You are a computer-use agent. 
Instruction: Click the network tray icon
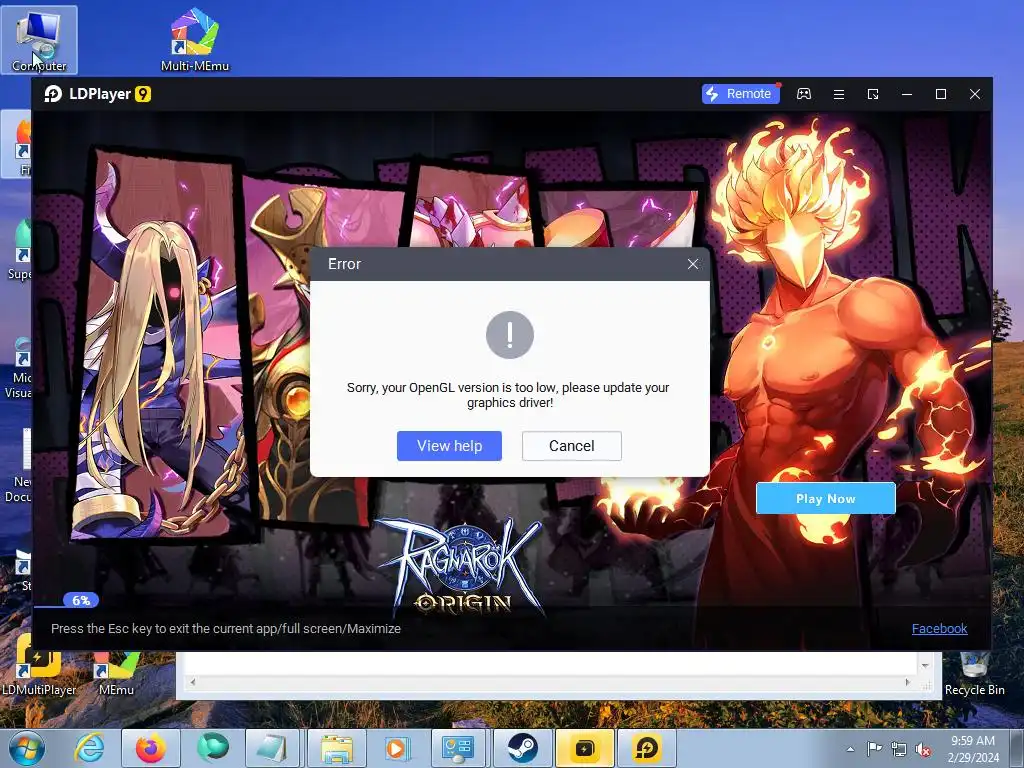pos(899,749)
